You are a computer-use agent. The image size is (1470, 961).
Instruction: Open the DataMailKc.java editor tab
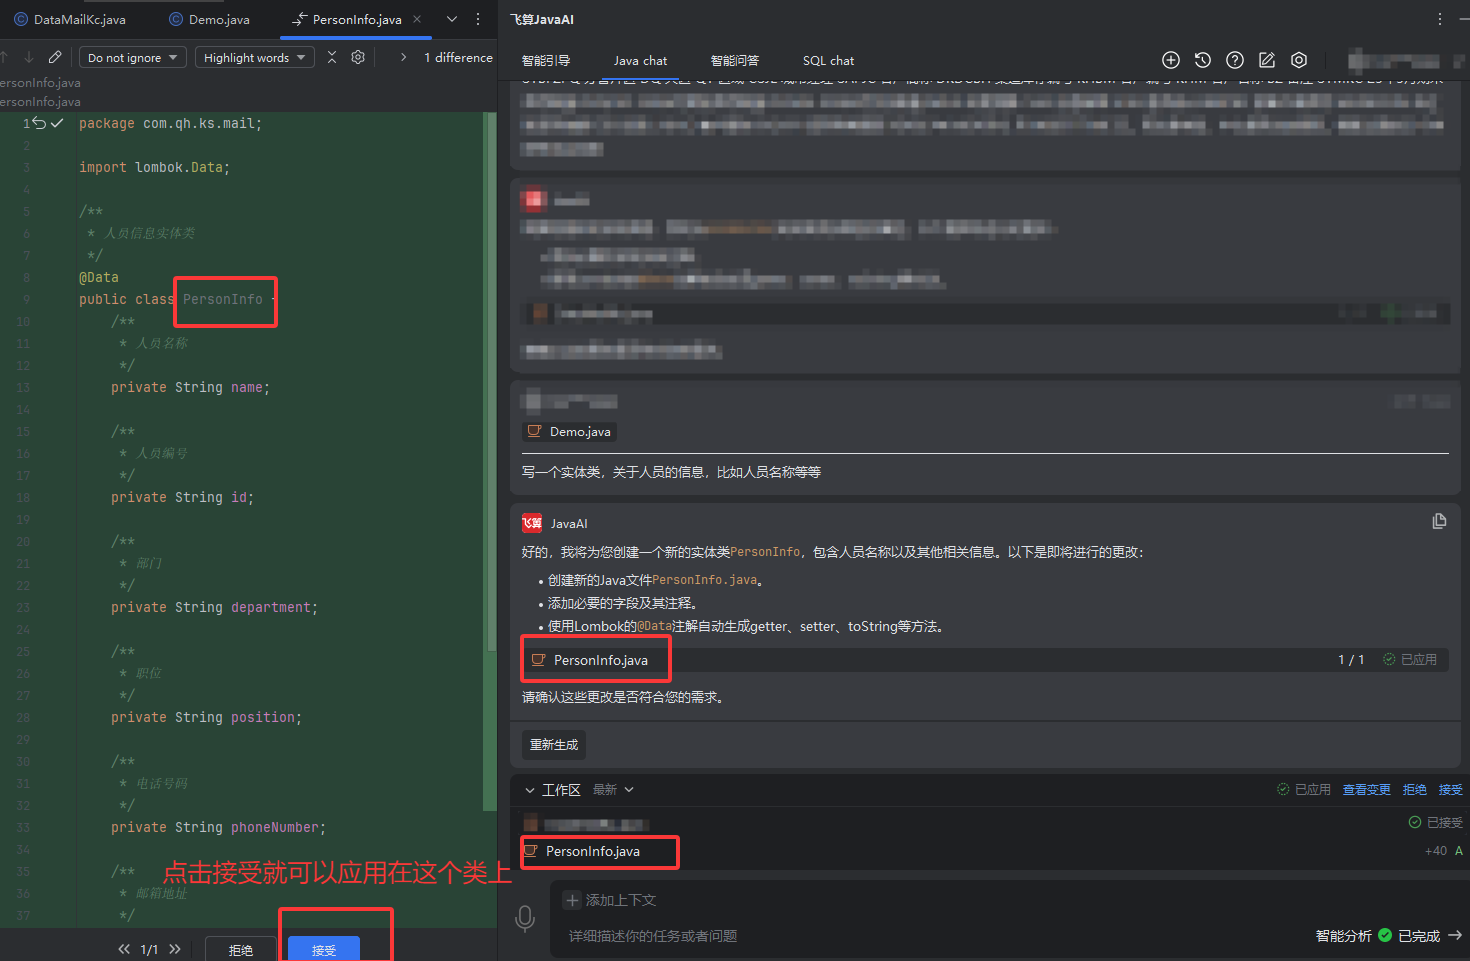coord(69,19)
